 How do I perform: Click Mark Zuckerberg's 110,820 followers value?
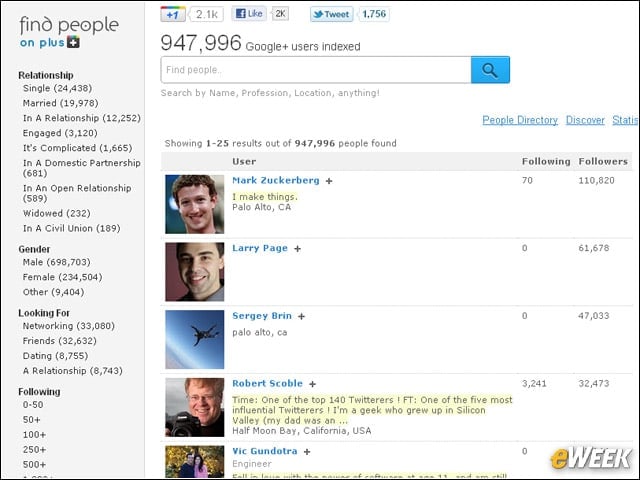click(x=596, y=180)
